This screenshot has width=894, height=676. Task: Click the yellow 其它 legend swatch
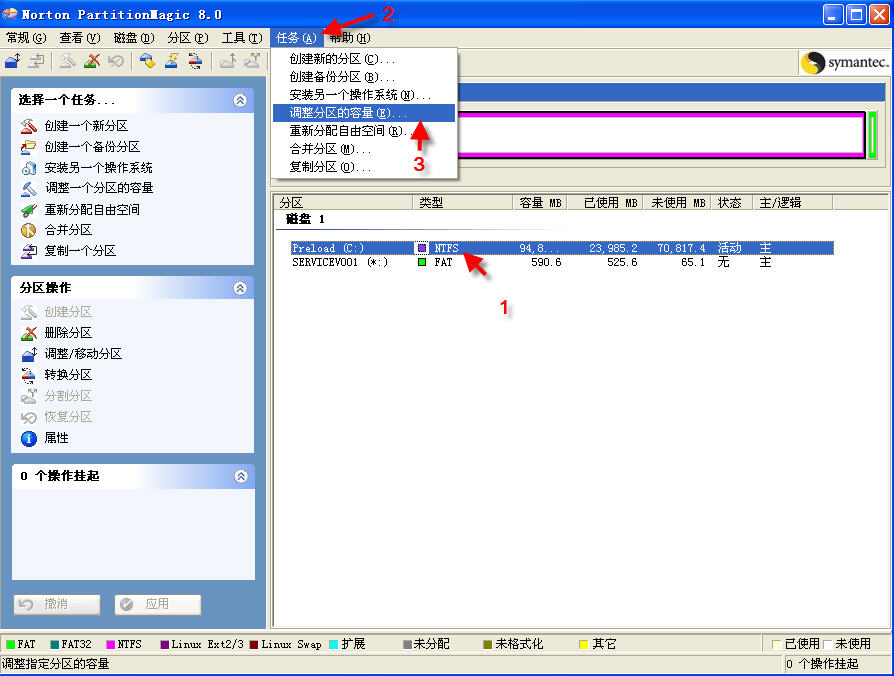click(x=583, y=644)
